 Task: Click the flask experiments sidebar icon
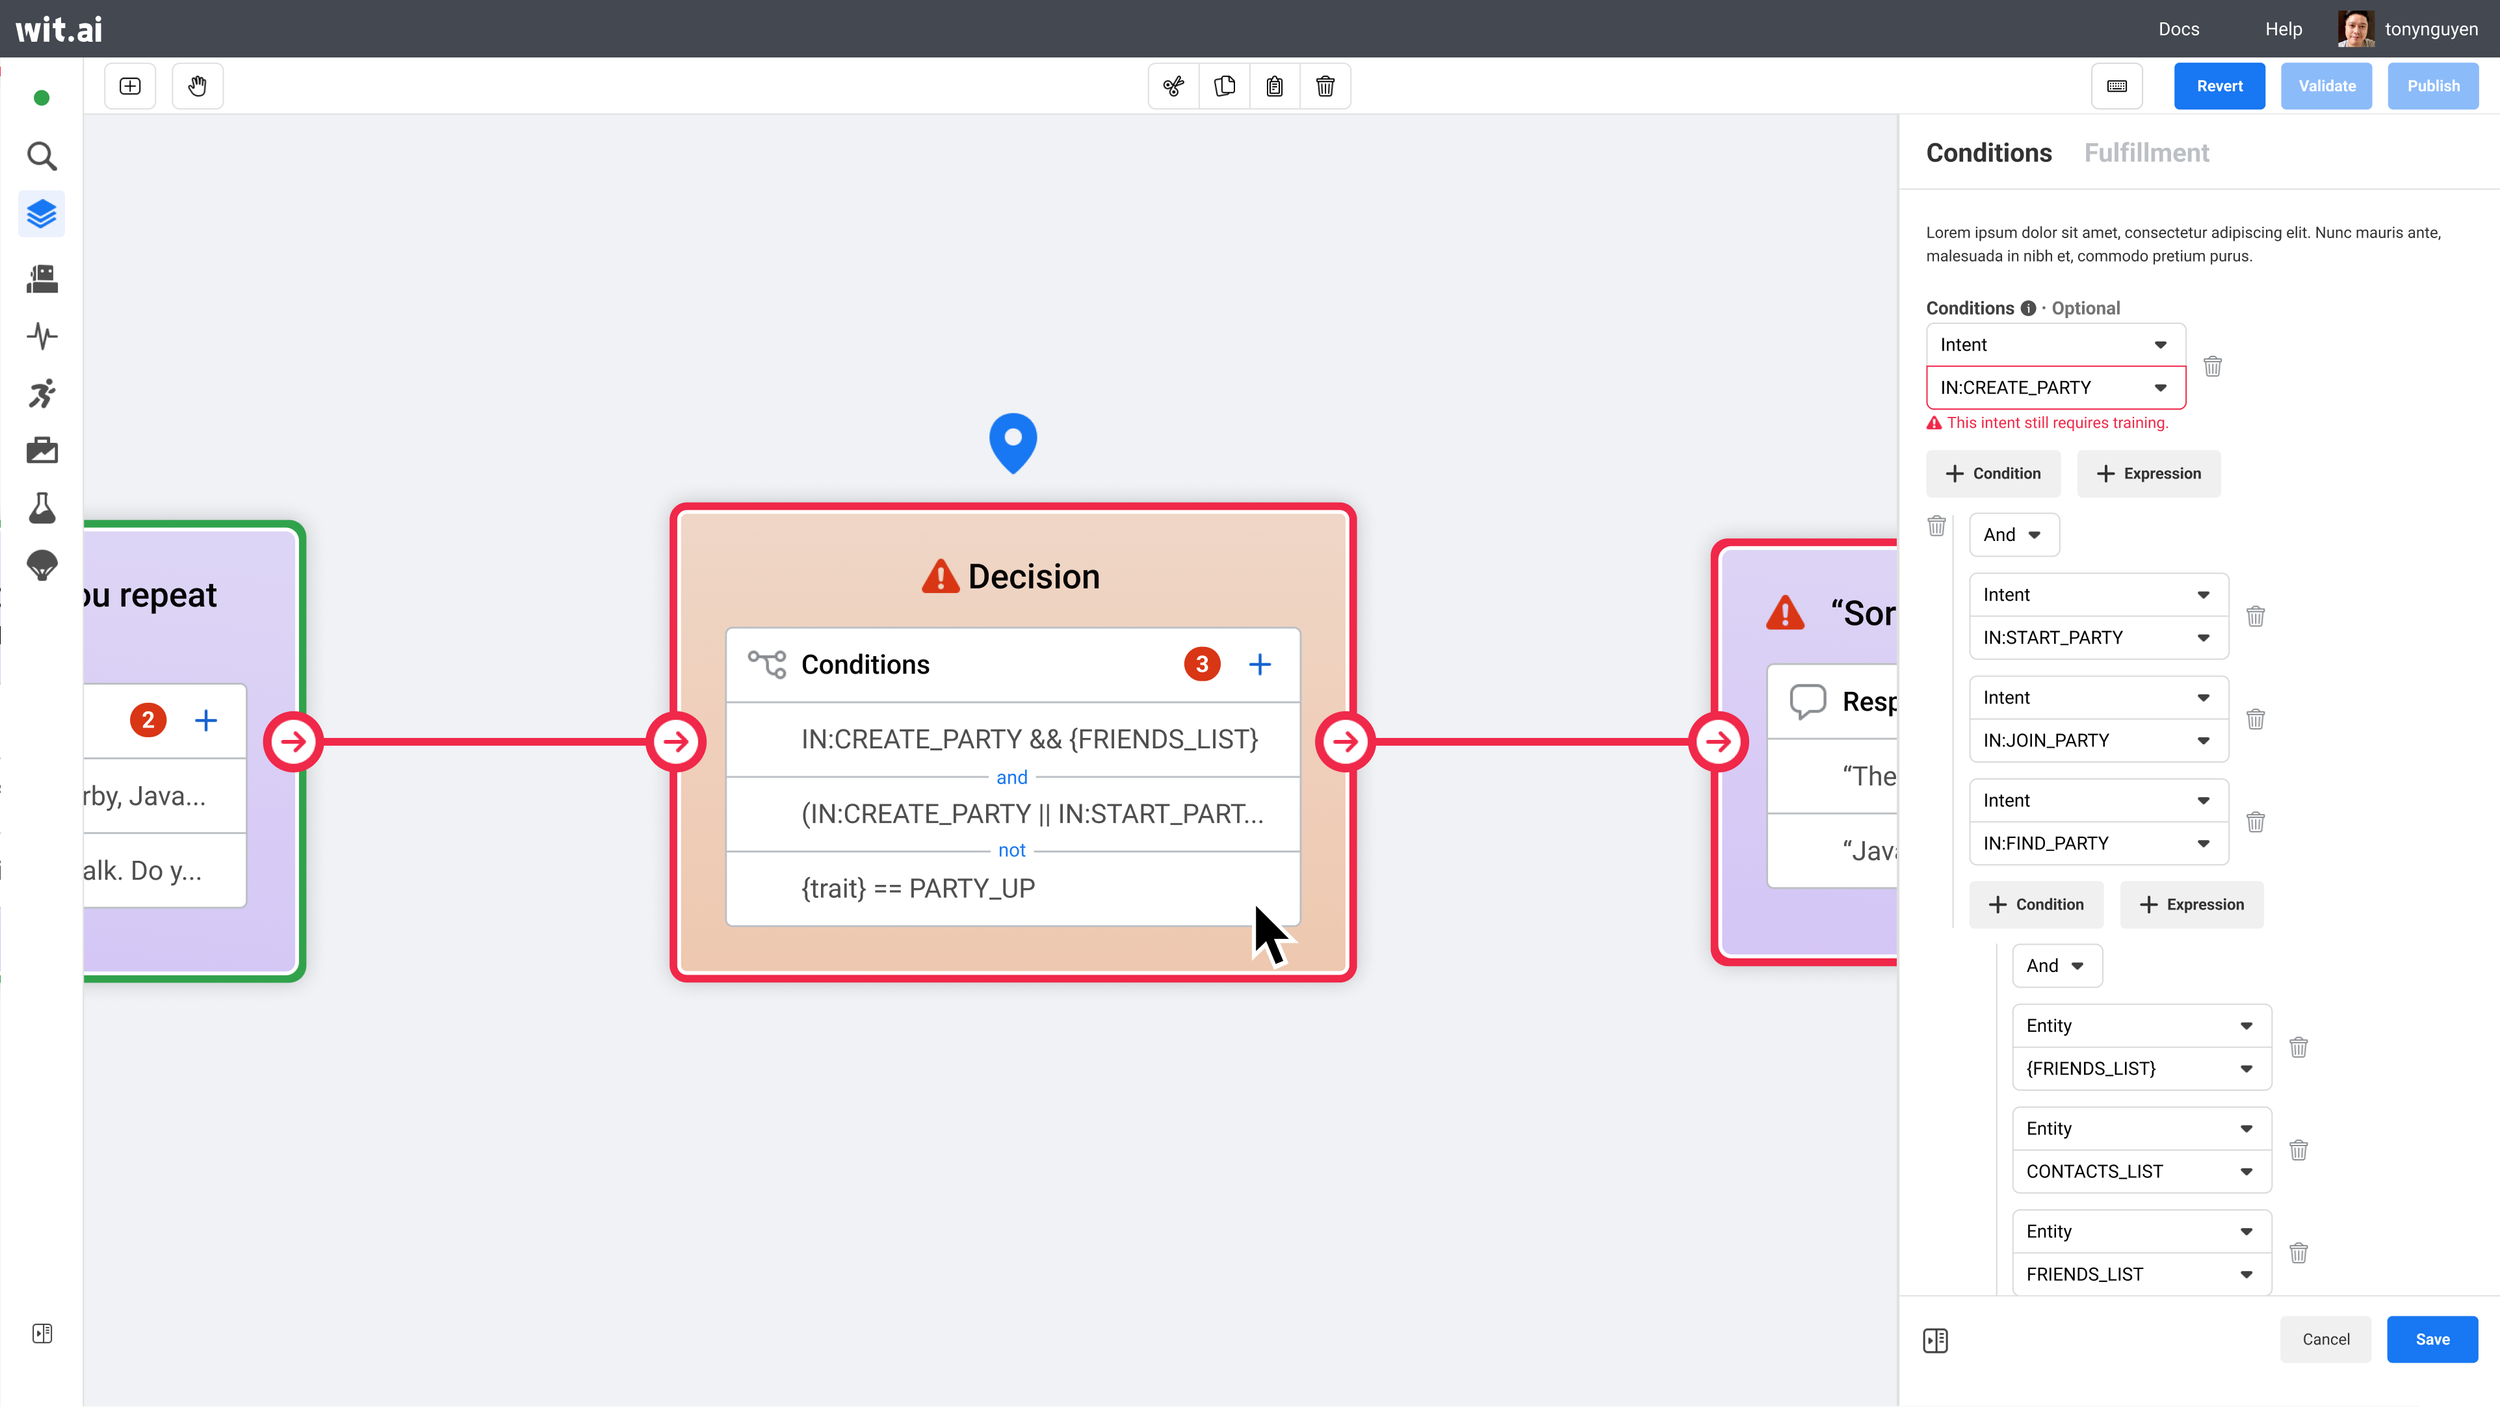(x=41, y=508)
